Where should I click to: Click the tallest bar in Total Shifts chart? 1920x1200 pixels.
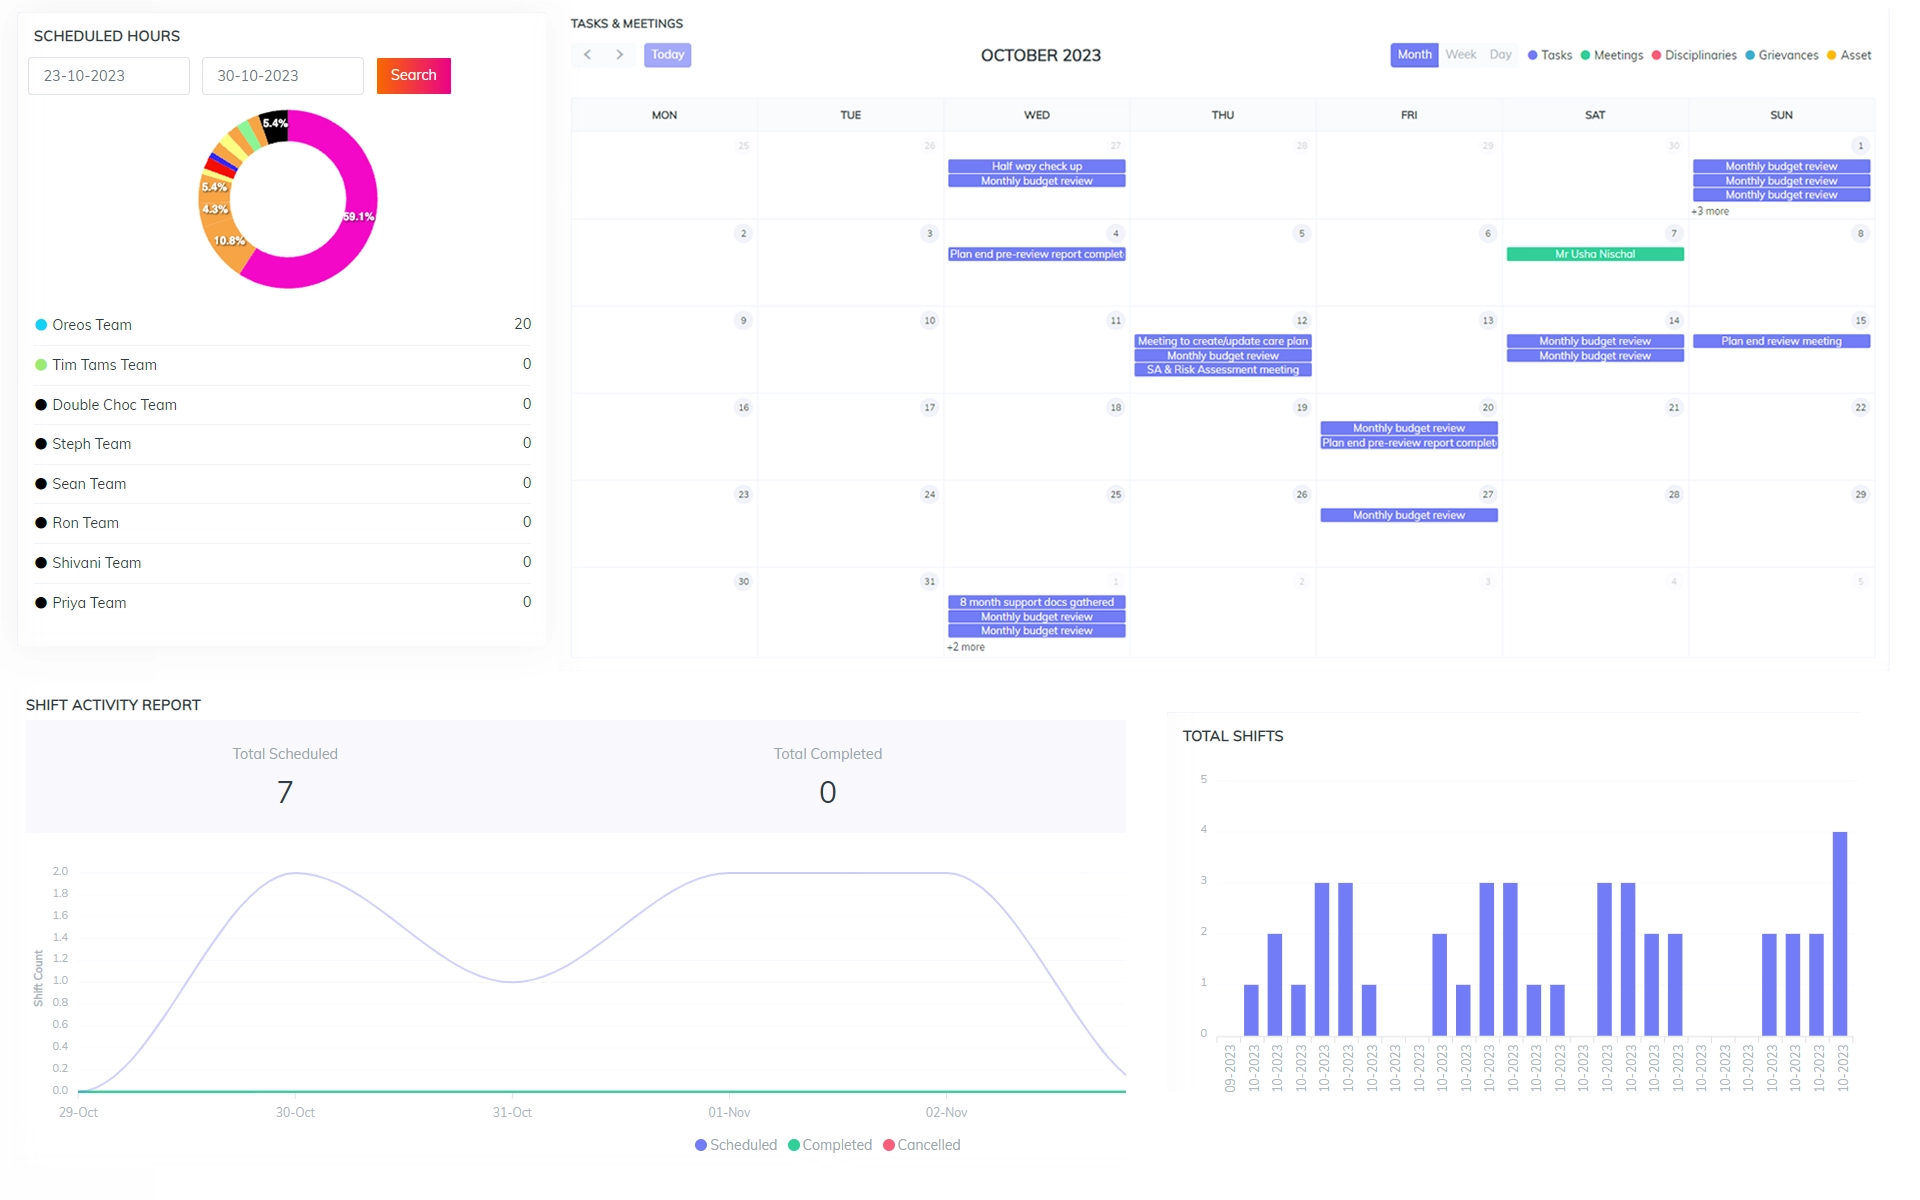[x=1839, y=933]
